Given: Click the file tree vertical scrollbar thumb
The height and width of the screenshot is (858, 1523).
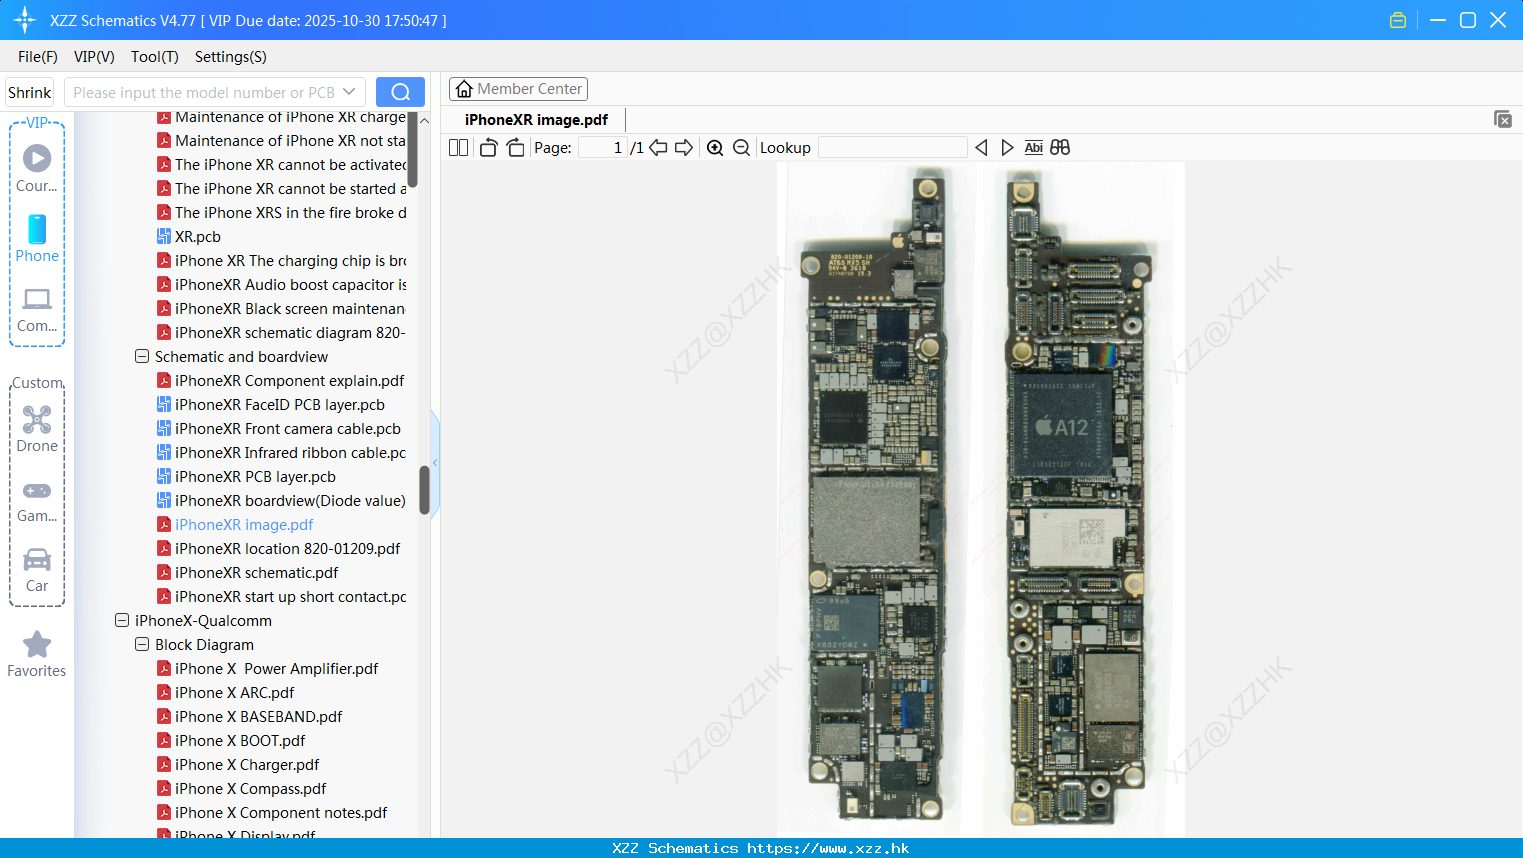Looking at the screenshot, I should pyautogui.click(x=424, y=489).
